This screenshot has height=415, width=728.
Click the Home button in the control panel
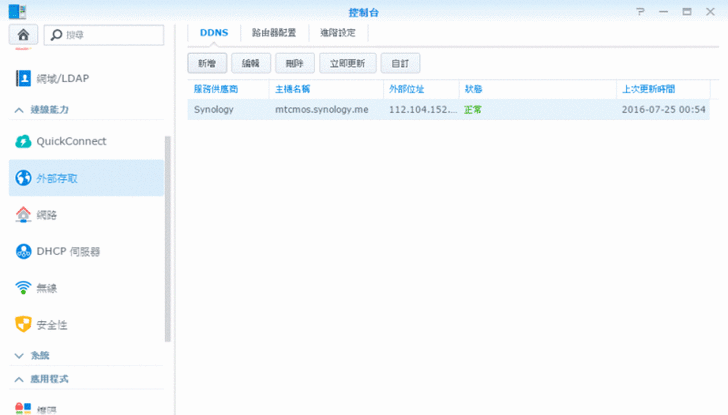[23, 35]
